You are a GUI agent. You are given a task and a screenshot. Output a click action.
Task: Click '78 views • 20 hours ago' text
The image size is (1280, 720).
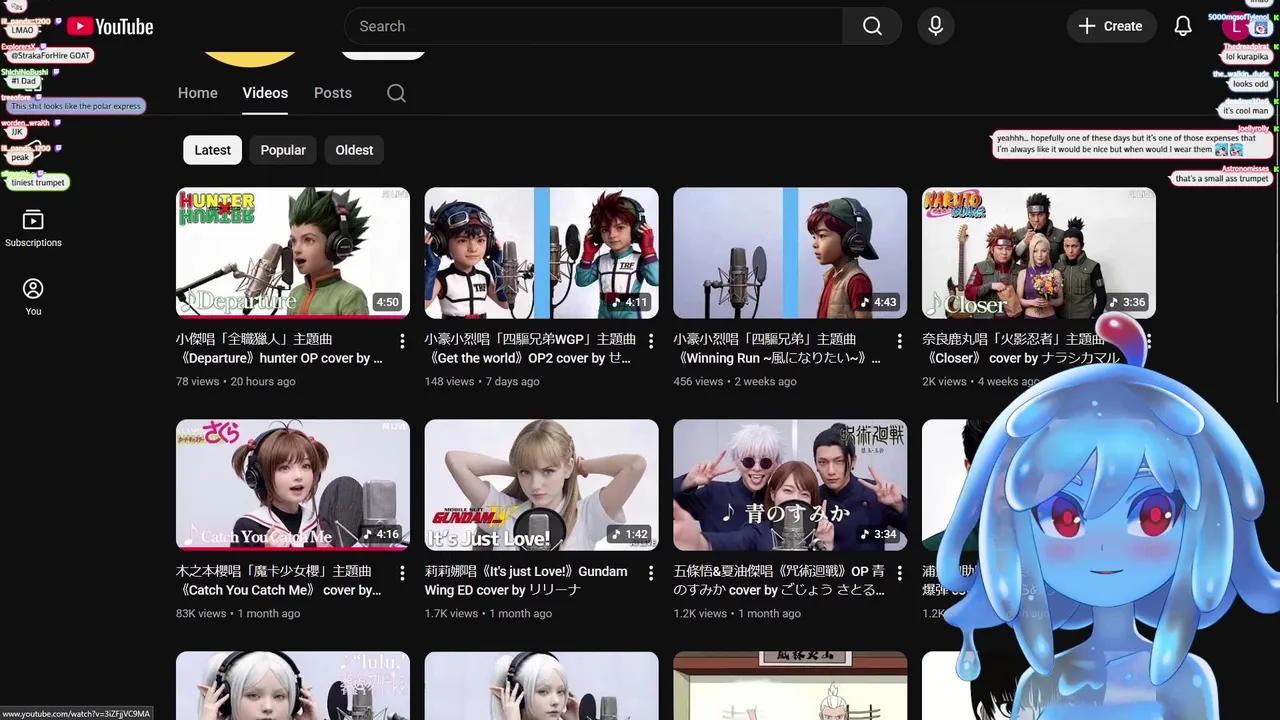click(x=236, y=381)
